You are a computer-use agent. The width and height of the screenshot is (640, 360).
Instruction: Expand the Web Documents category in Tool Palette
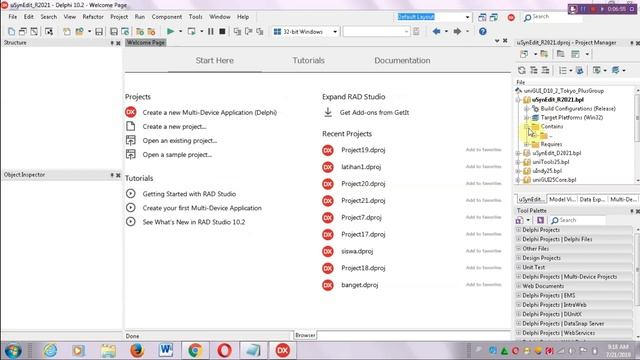[518, 286]
